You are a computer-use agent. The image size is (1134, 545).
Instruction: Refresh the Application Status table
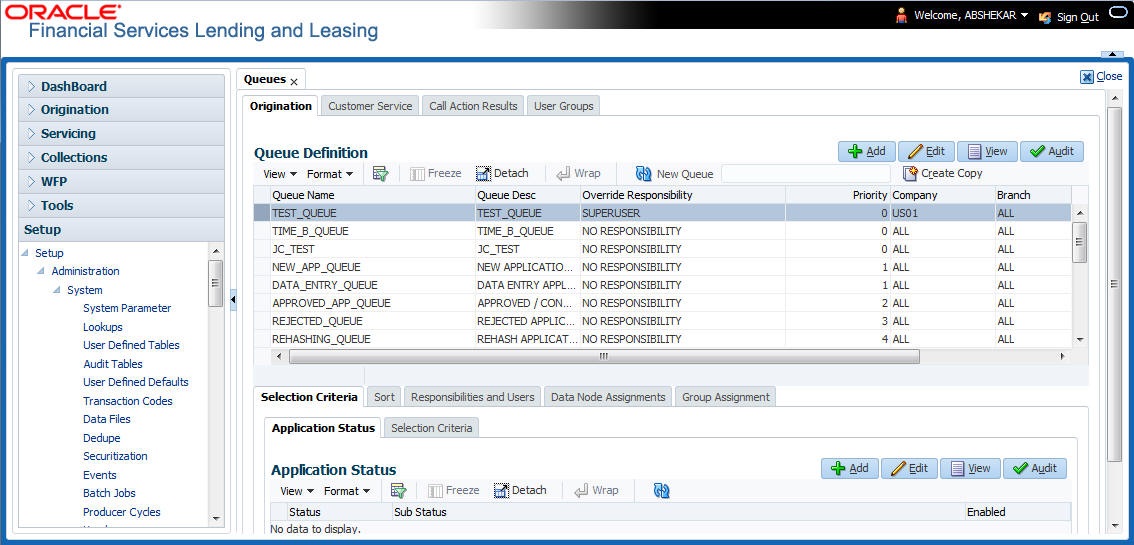[661, 491]
